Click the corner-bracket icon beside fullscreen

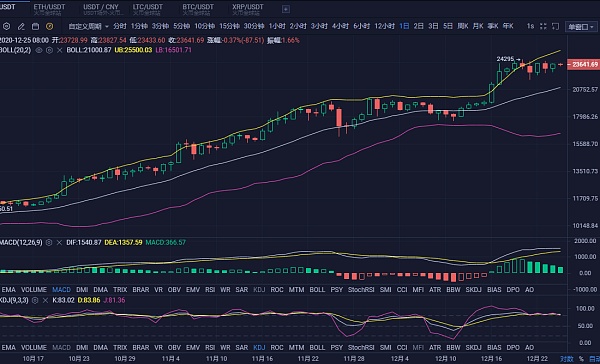point(556,26)
